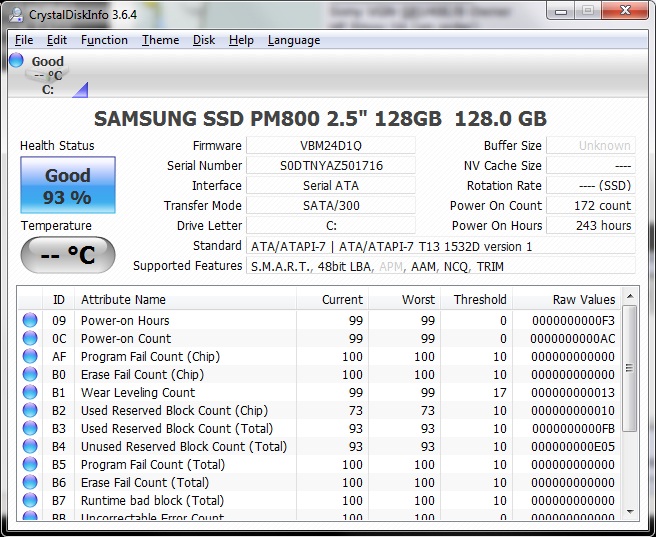Click the Worst column header
656x537 pixels.
(404, 299)
